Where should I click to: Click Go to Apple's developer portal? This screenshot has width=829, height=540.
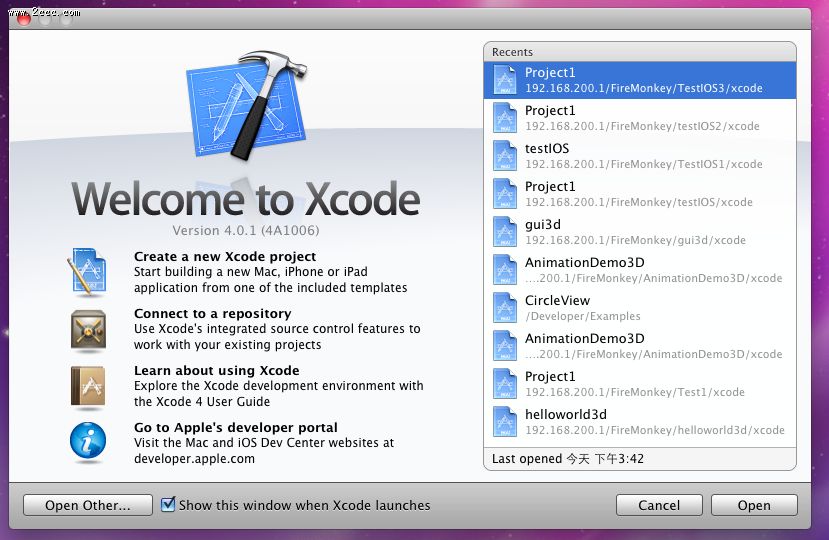(x=236, y=427)
